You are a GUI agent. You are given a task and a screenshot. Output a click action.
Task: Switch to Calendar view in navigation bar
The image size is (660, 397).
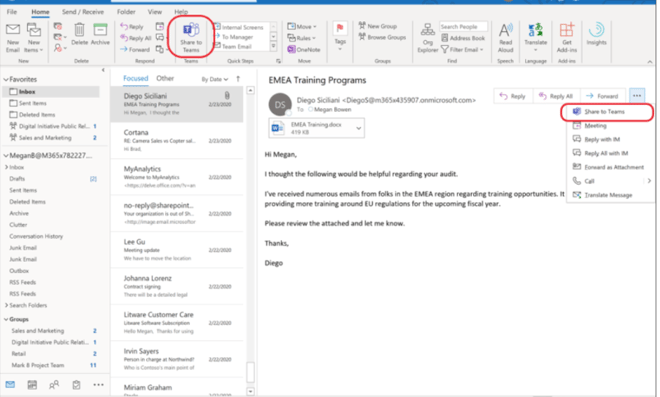(x=32, y=384)
